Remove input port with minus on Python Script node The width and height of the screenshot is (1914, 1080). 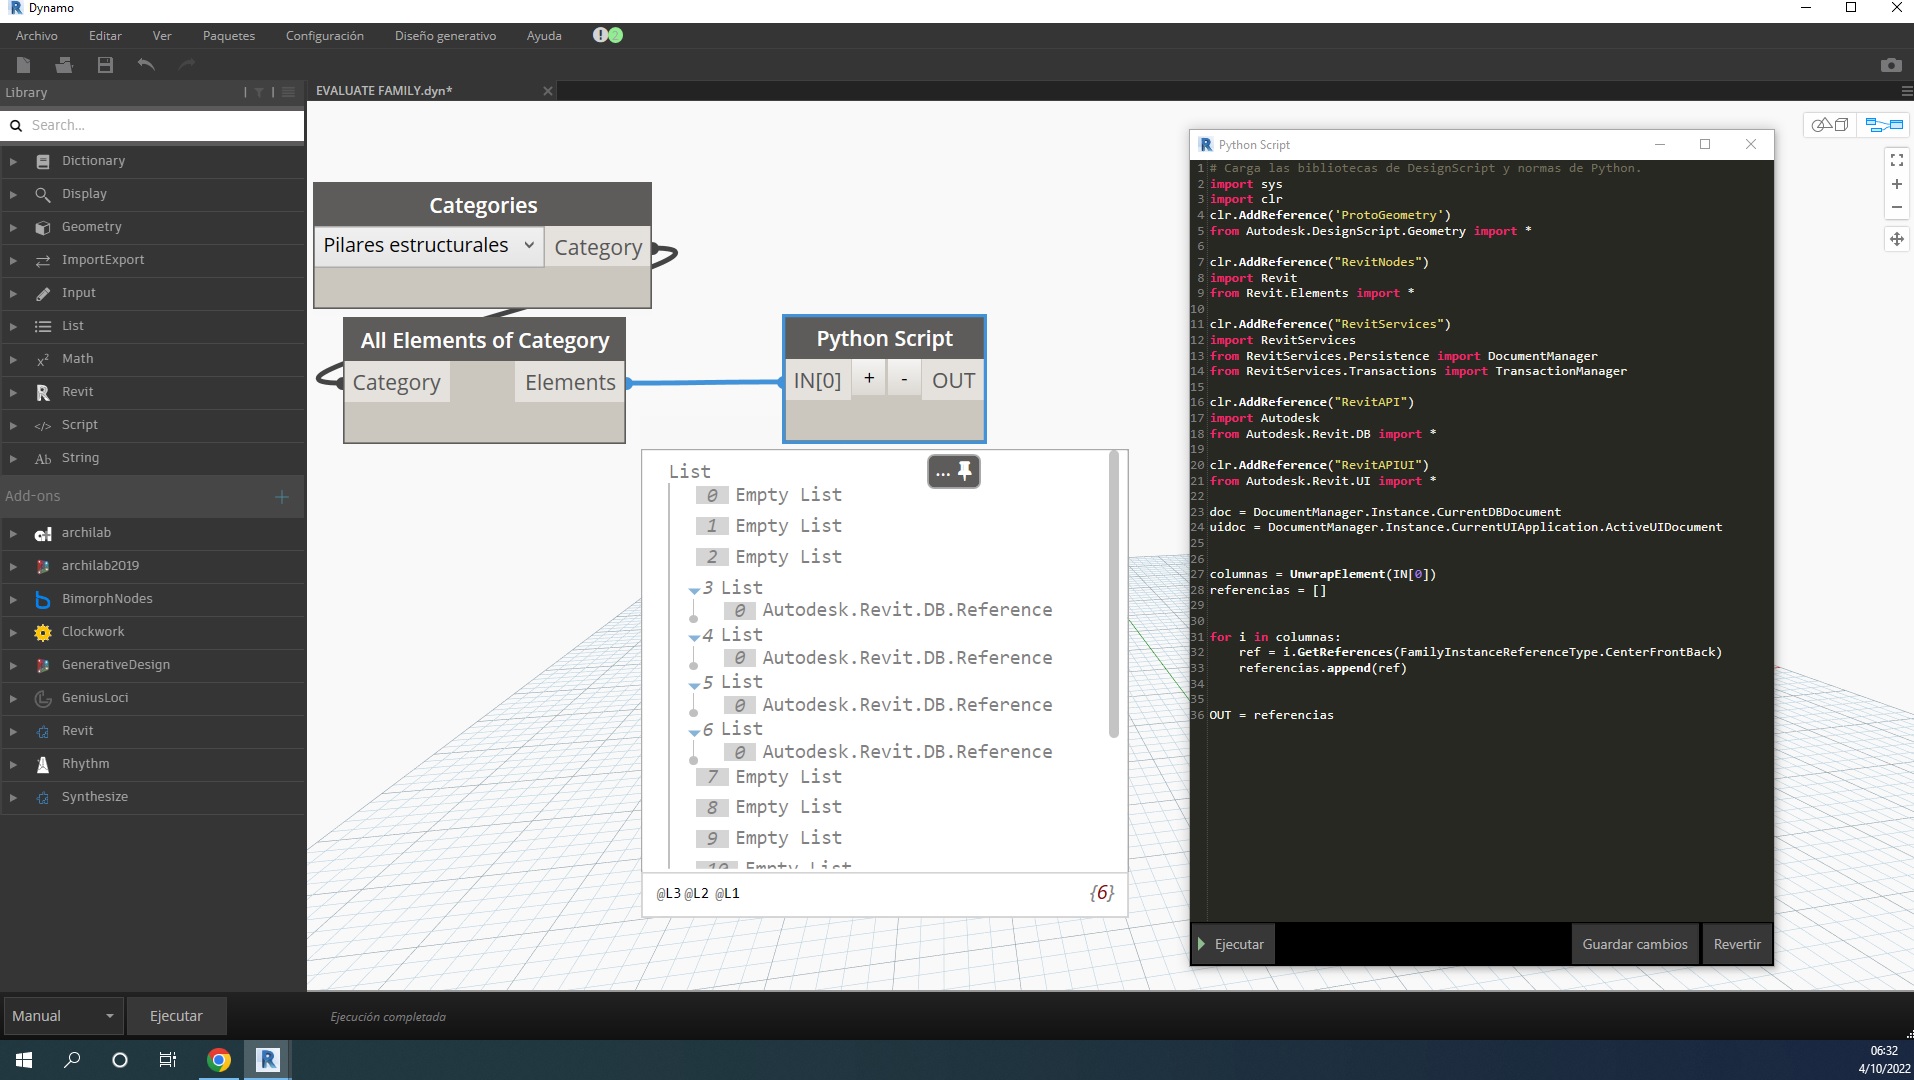904,379
